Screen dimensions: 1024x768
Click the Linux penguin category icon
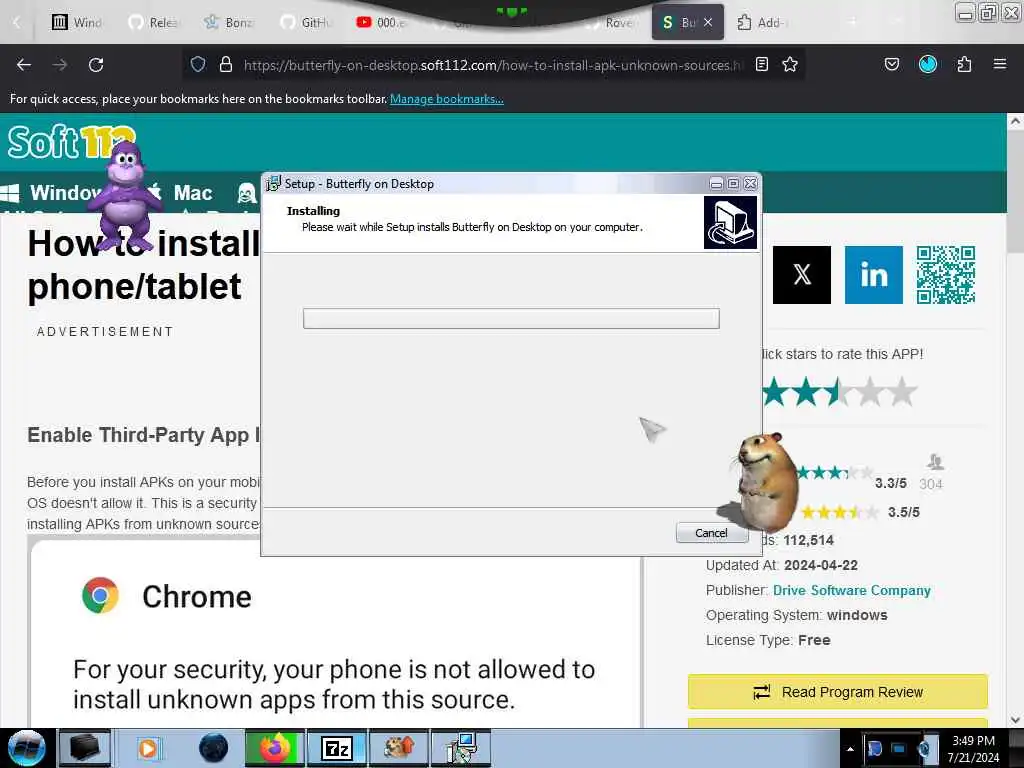point(247,193)
